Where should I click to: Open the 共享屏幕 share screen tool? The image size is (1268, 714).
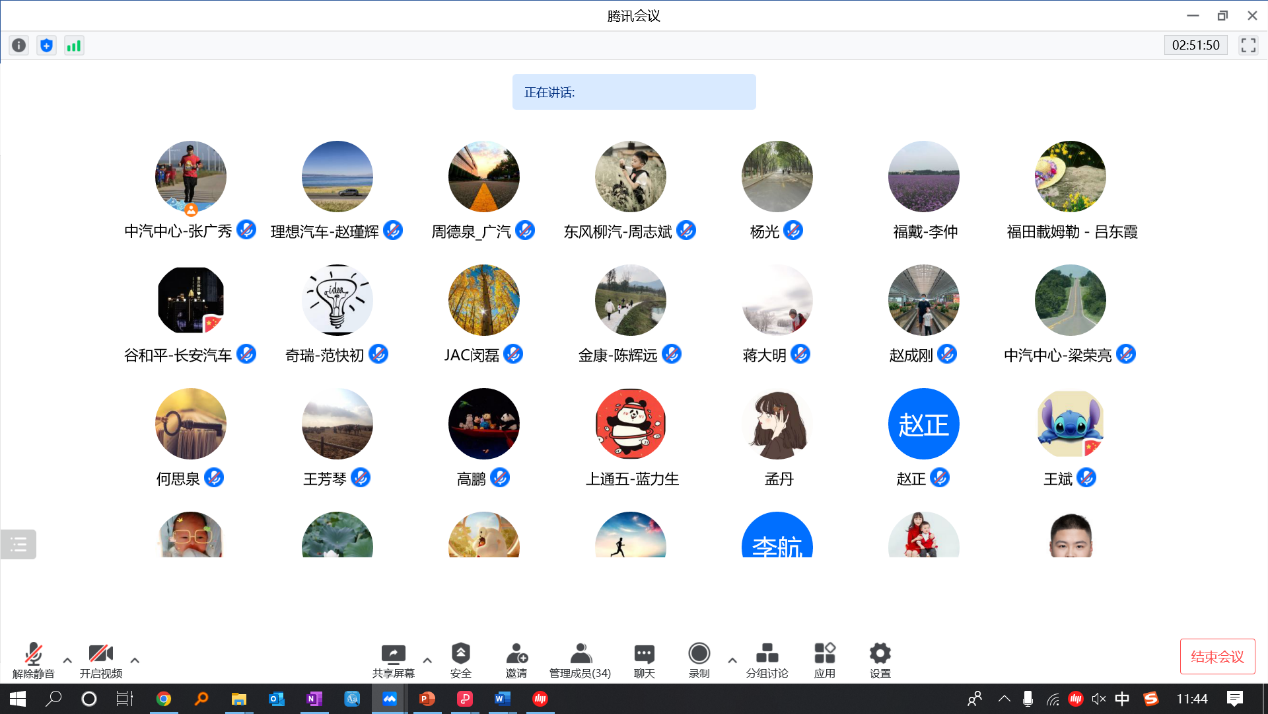[393, 660]
